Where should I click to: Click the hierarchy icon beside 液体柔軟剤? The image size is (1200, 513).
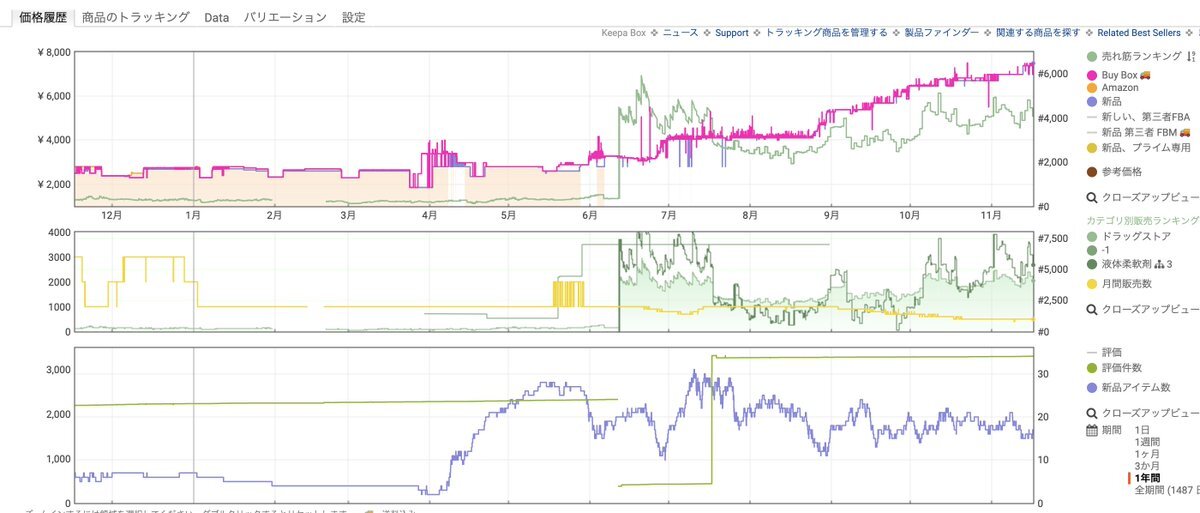[x=1170, y=264]
